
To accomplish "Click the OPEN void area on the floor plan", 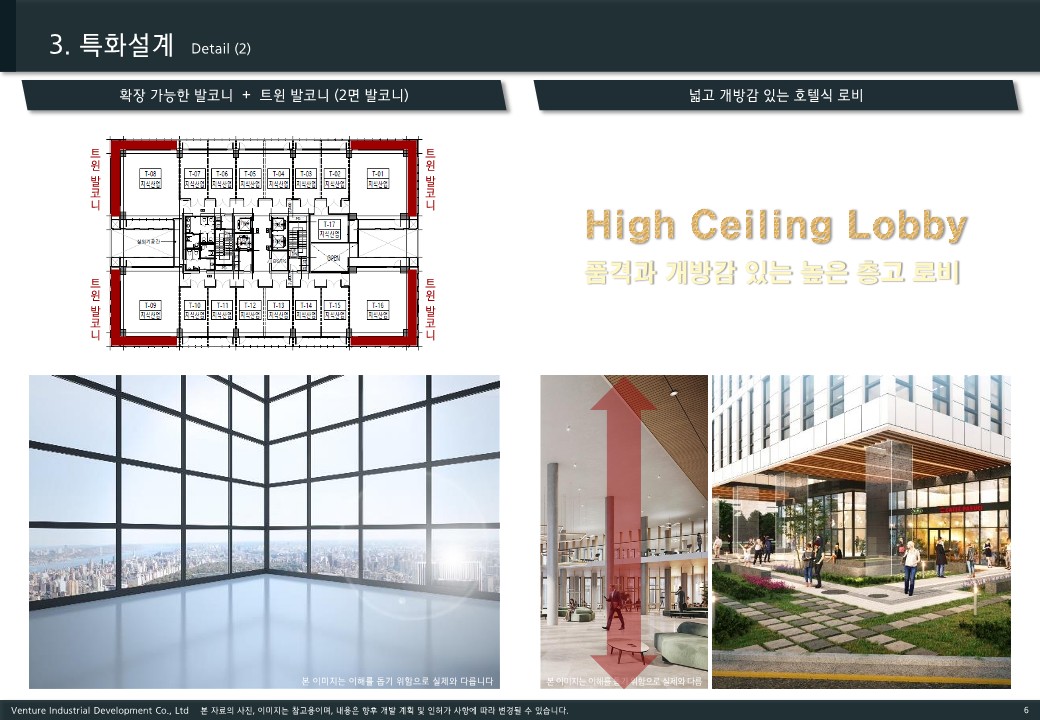I will 333,256.
